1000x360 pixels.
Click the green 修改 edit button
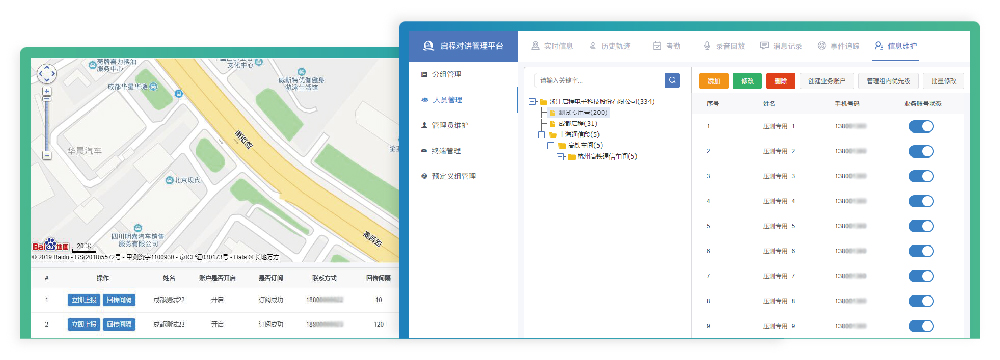click(x=747, y=81)
